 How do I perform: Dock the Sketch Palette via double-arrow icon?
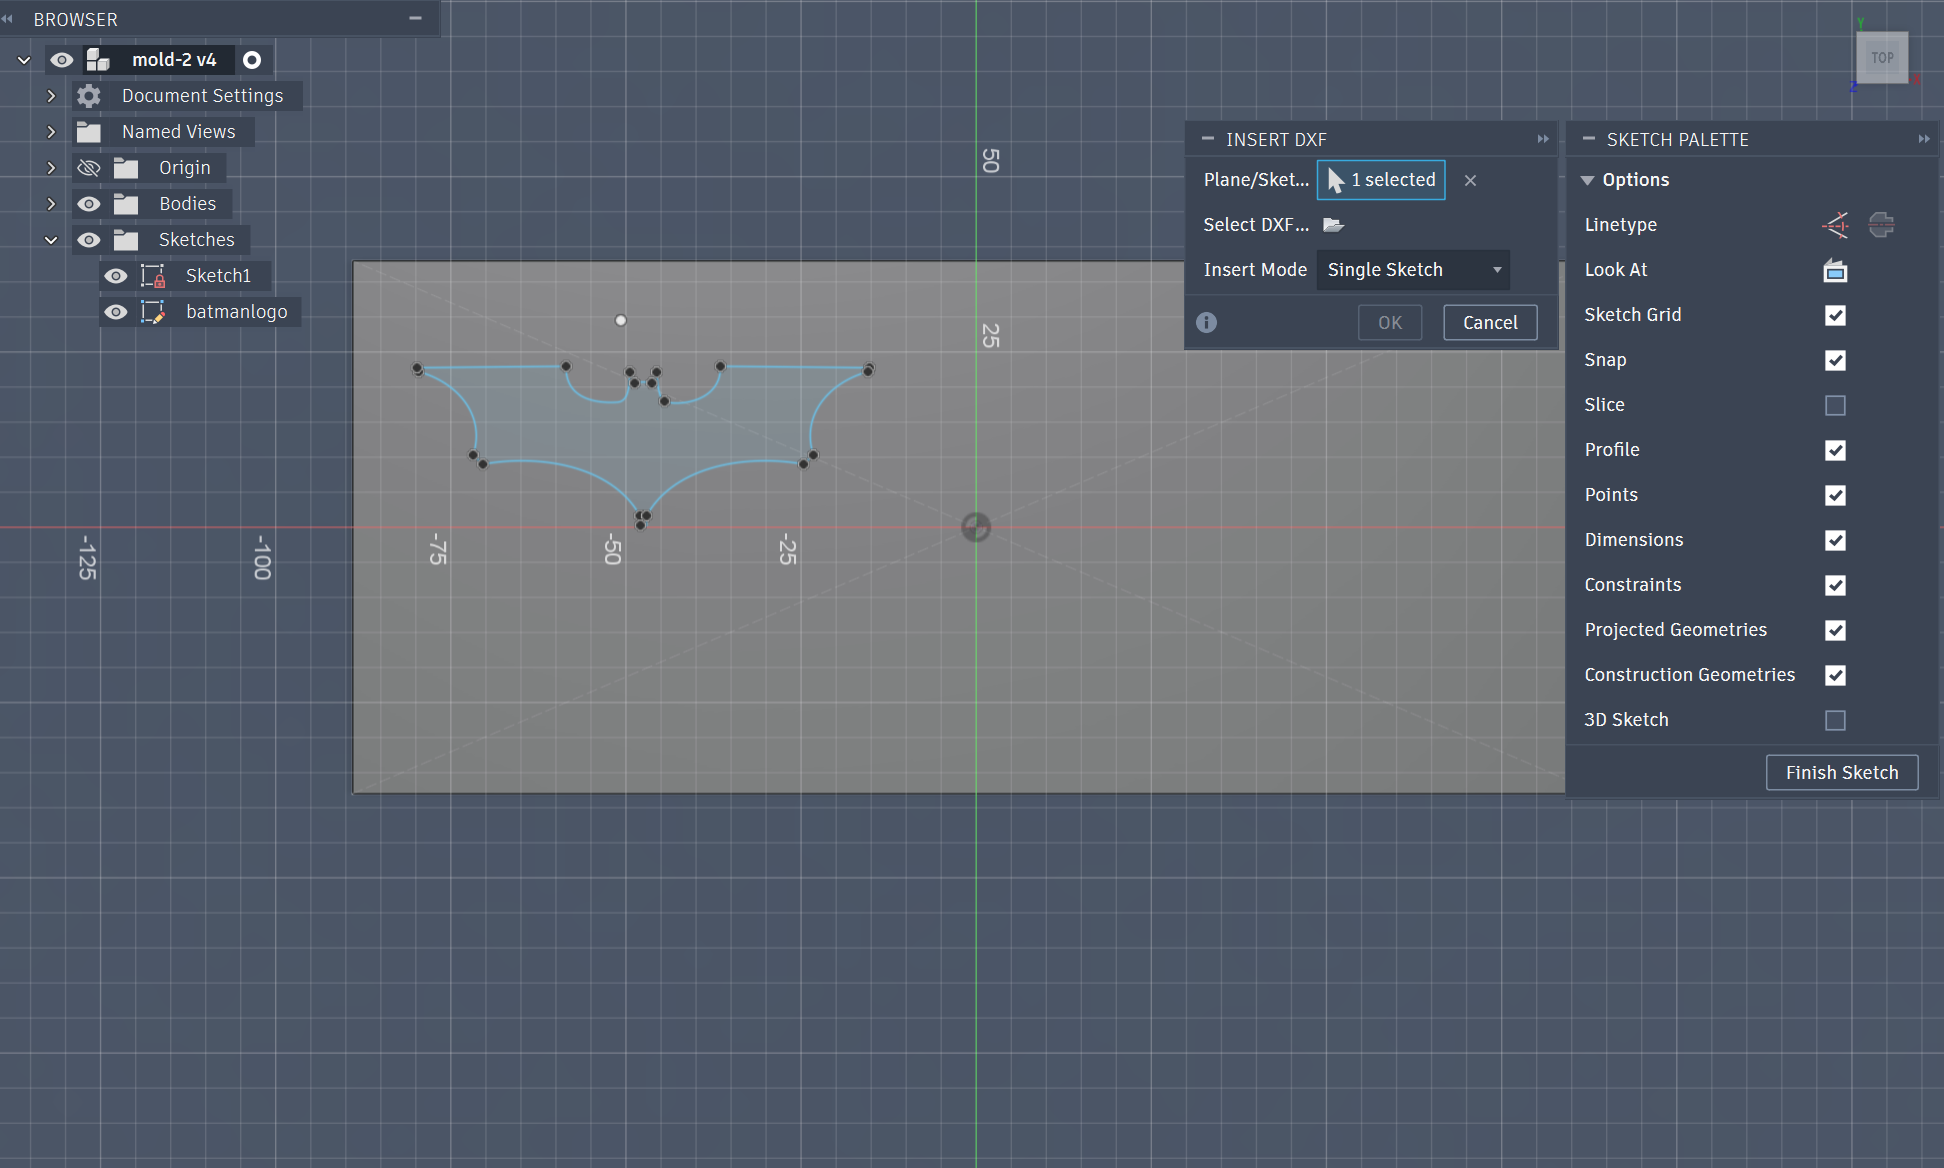click(x=1923, y=139)
